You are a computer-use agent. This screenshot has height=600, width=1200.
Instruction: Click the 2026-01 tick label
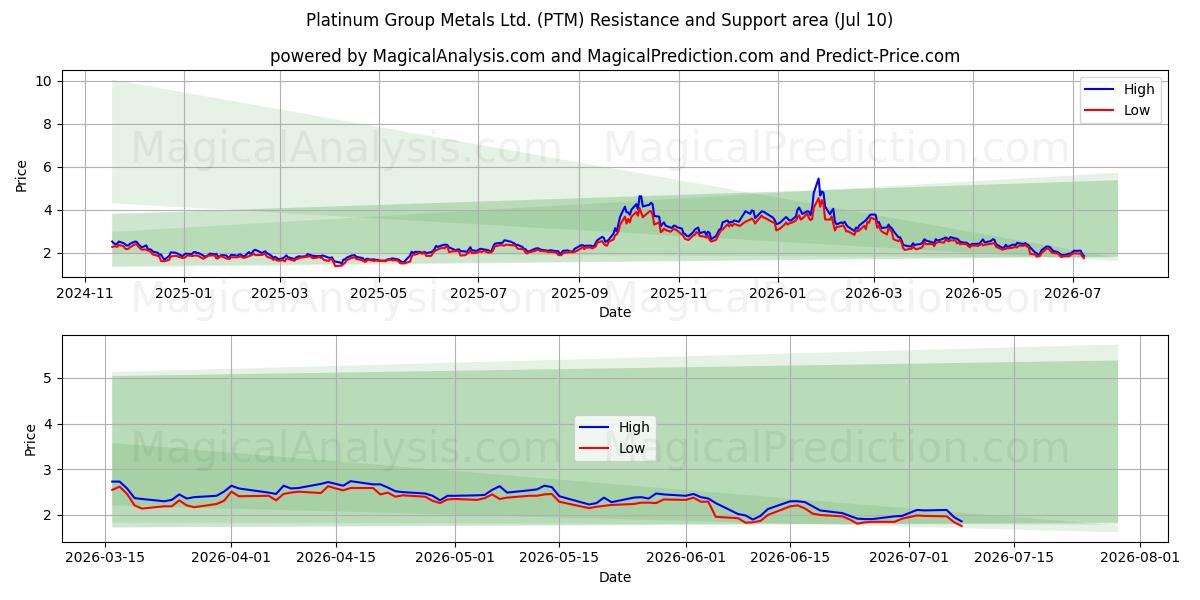click(x=777, y=293)
